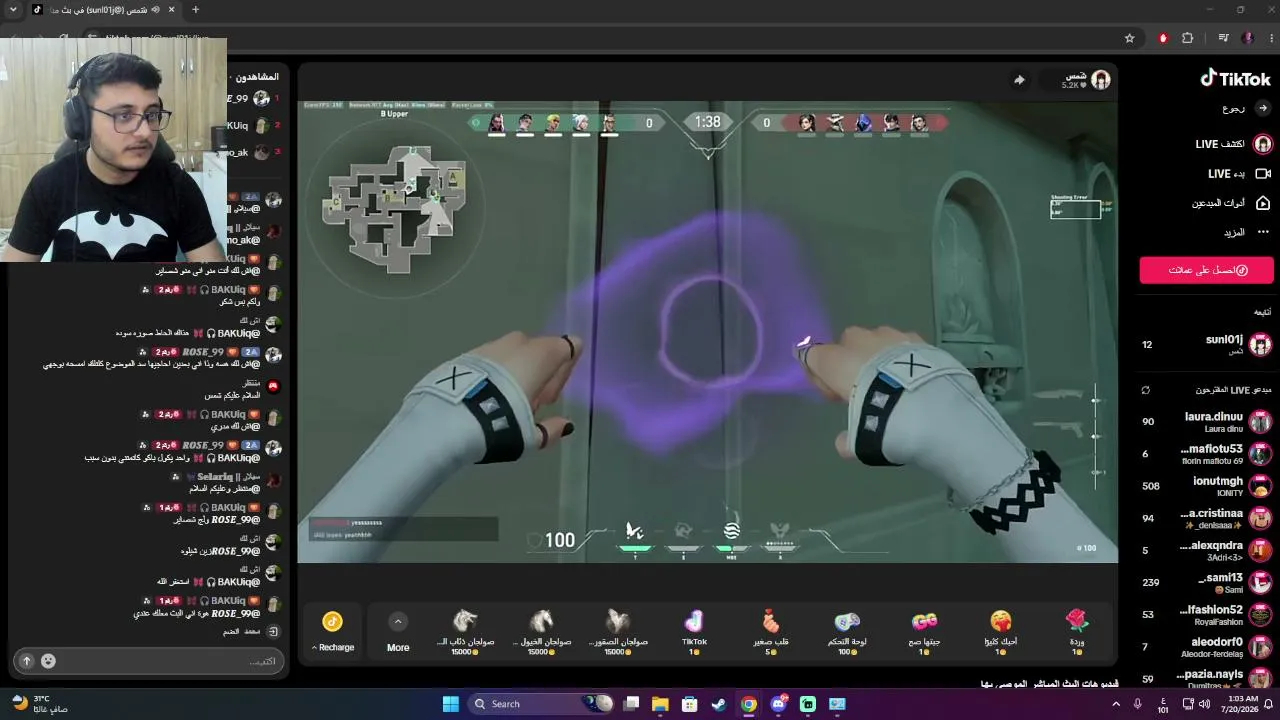Open the emoji picker in chat
The height and width of the screenshot is (720, 1280).
[48, 661]
